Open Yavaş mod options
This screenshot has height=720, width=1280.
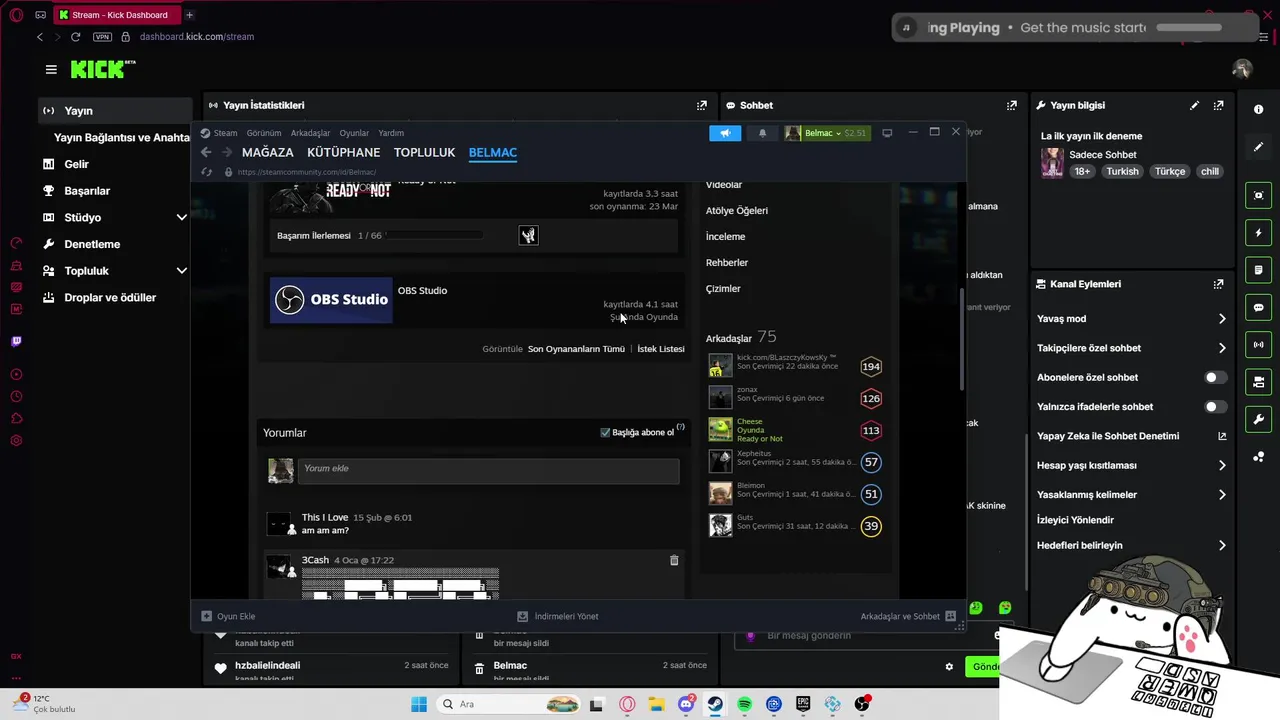point(1131,319)
